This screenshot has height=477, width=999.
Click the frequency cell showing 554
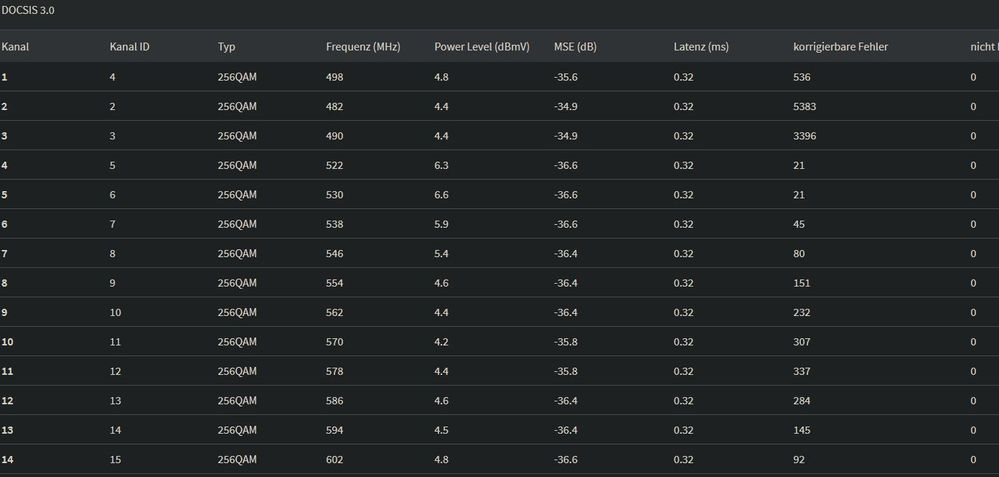(334, 283)
